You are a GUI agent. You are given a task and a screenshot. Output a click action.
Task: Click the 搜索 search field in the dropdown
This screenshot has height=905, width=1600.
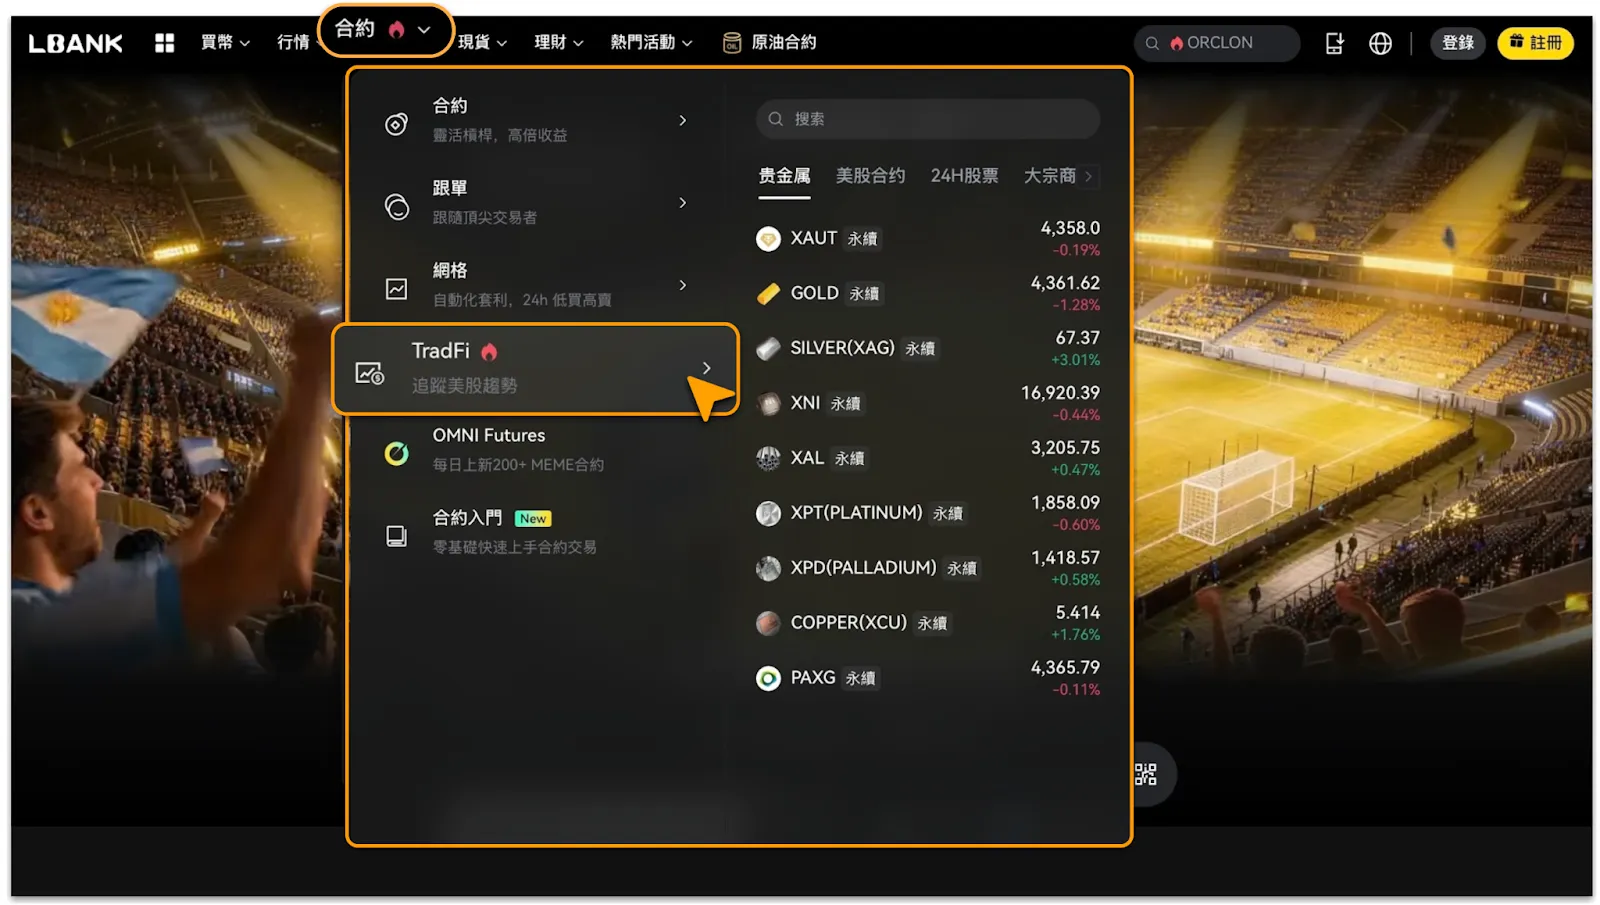pyautogui.click(x=928, y=119)
